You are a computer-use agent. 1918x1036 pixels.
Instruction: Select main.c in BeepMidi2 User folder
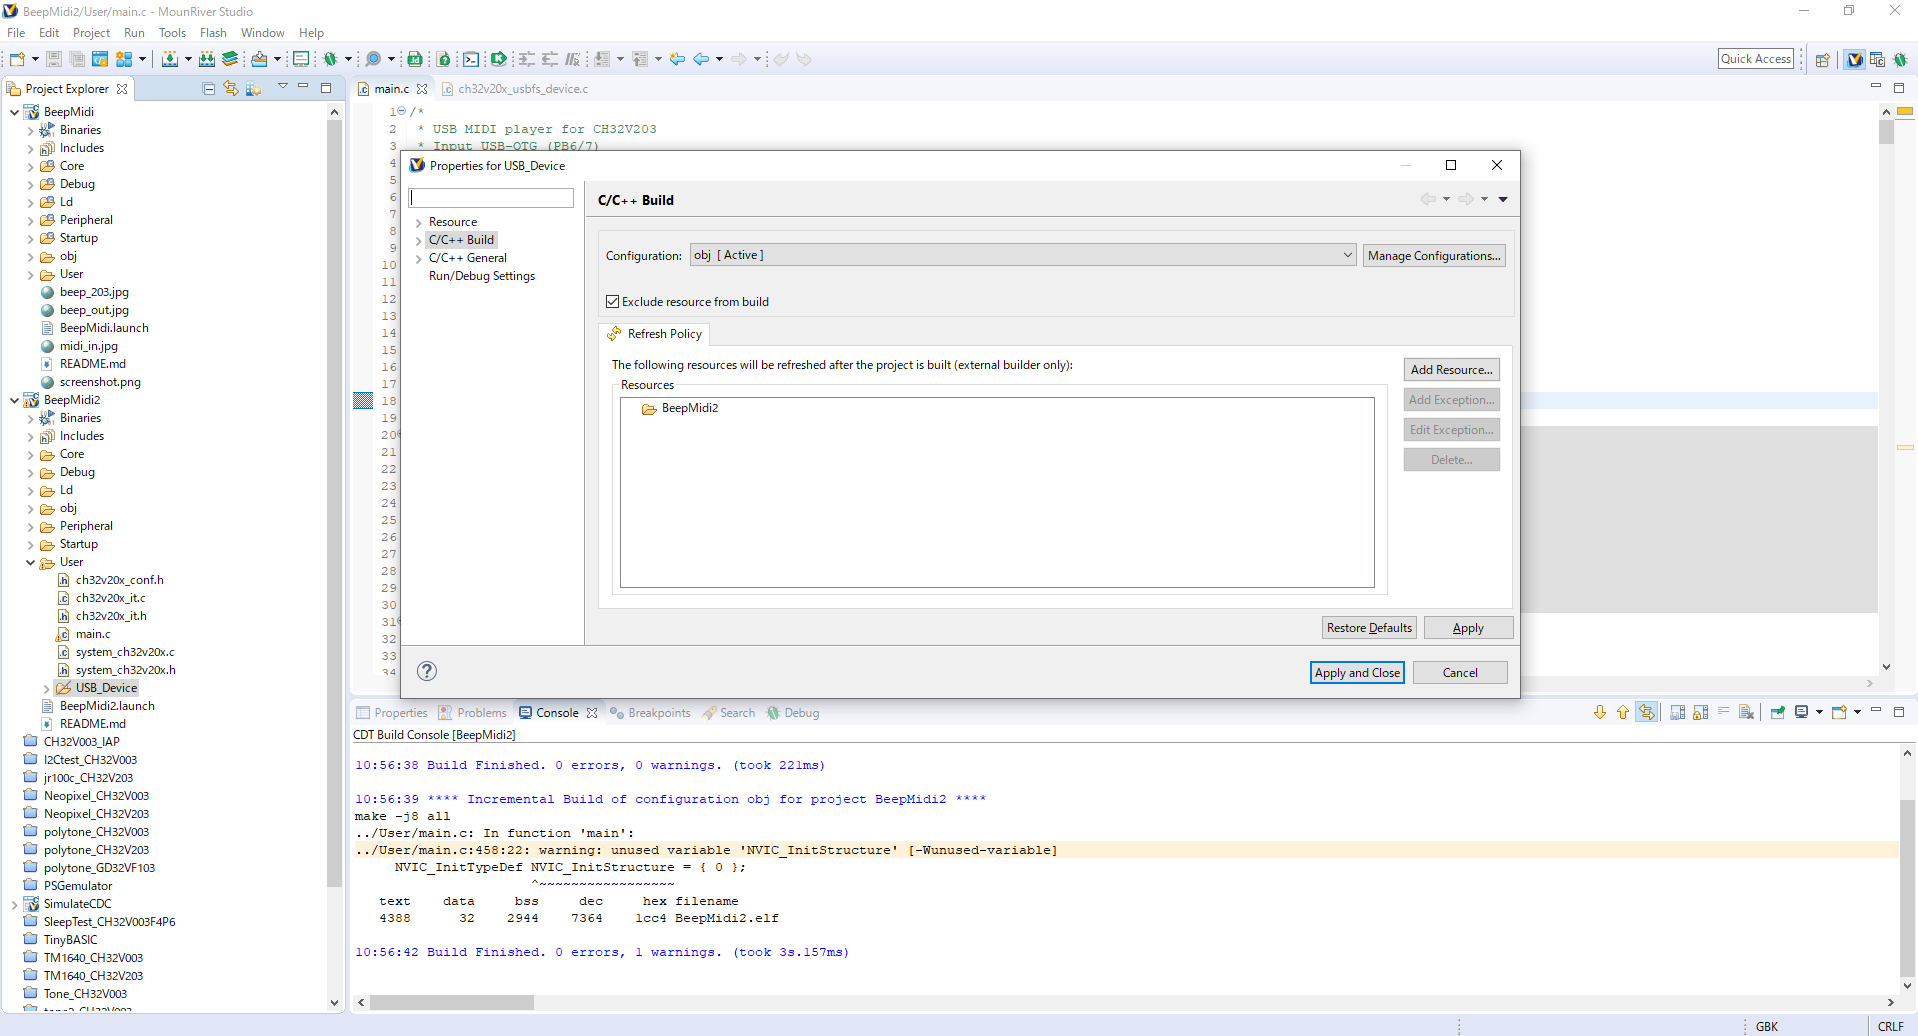point(93,634)
